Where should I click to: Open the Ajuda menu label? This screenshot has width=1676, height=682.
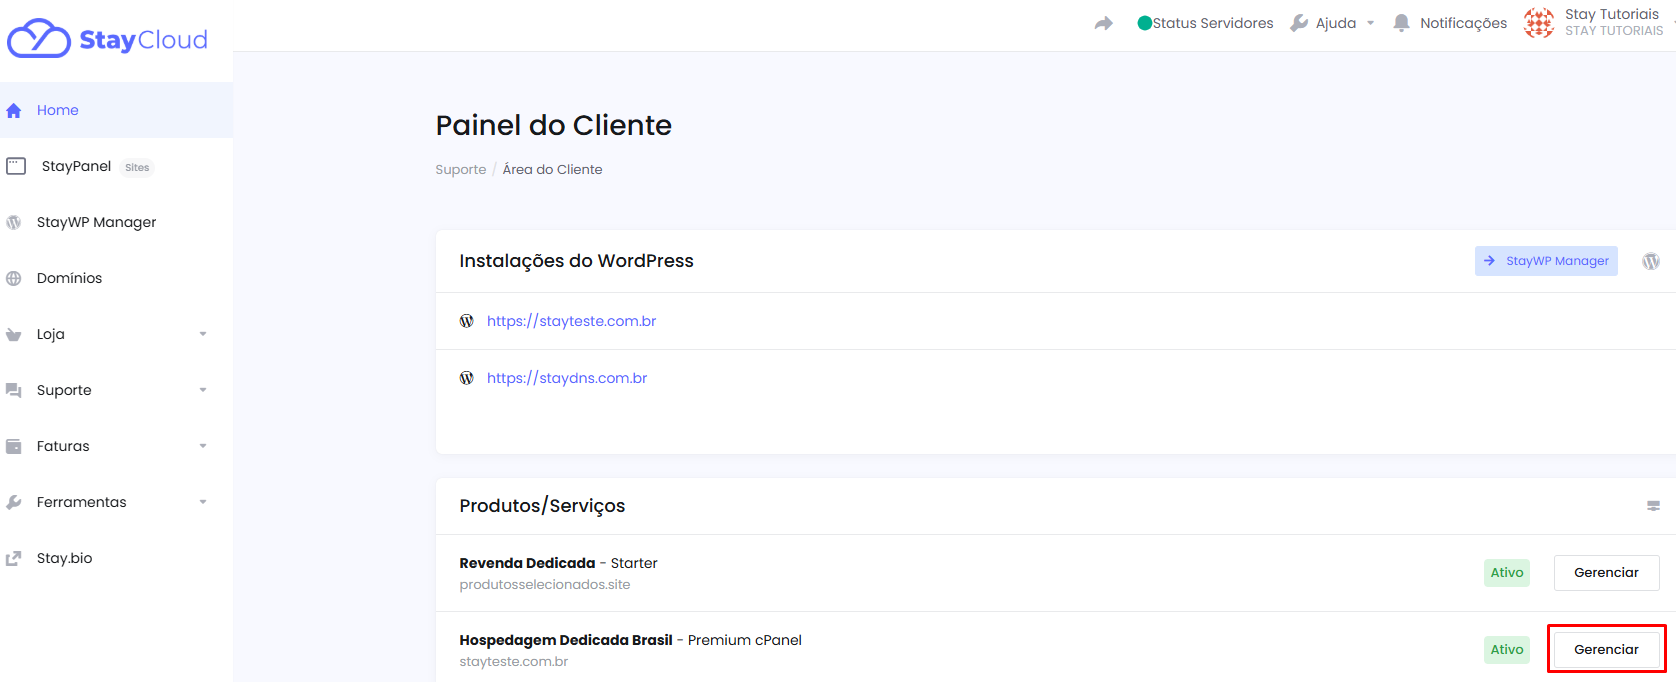click(1336, 23)
